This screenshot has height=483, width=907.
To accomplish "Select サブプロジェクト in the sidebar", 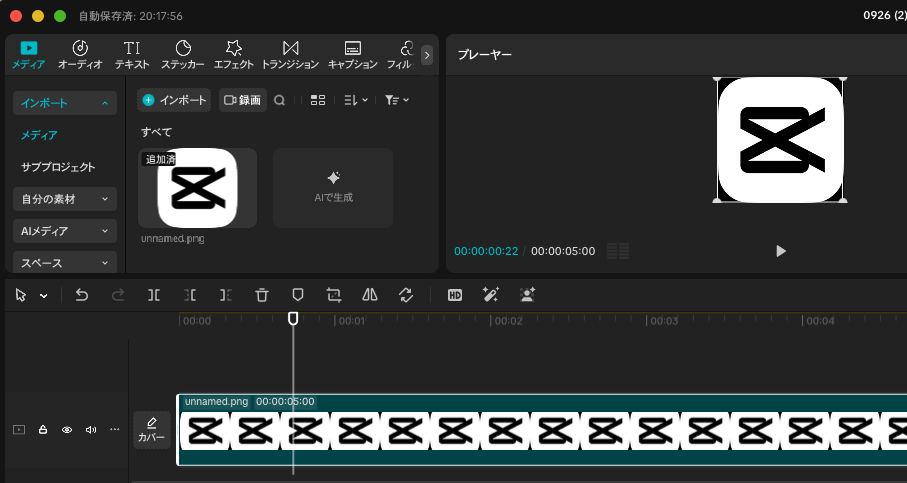I will click(x=58, y=167).
